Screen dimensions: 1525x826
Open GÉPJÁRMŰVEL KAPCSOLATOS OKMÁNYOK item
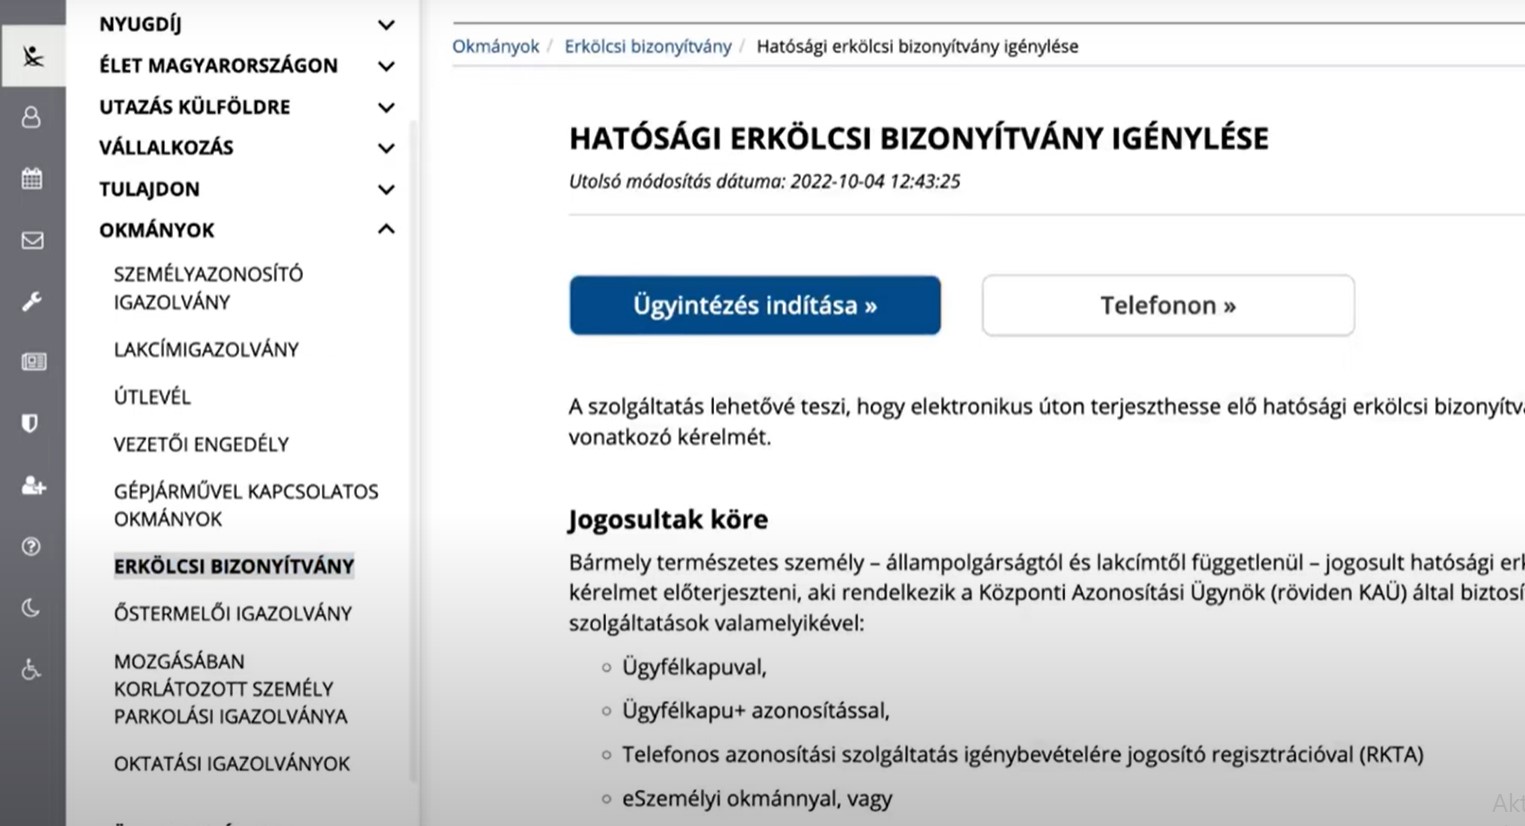(x=246, y=505)
